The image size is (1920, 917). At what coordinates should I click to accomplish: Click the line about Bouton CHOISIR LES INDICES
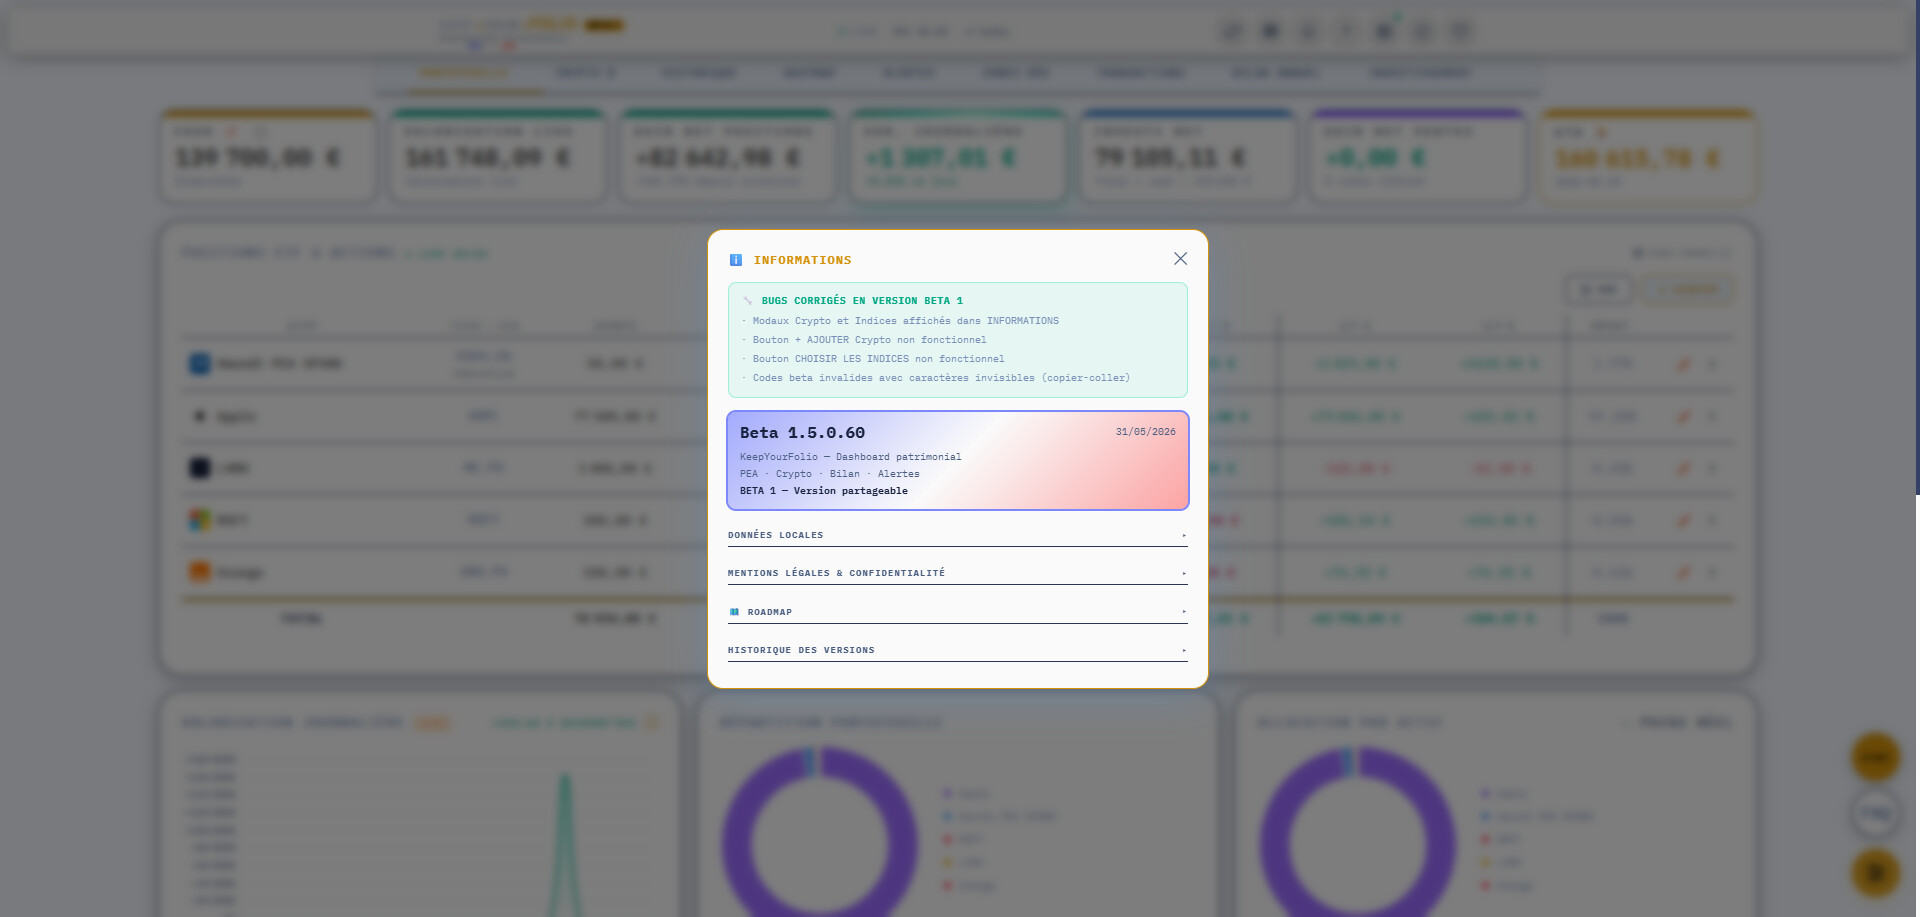878,359
